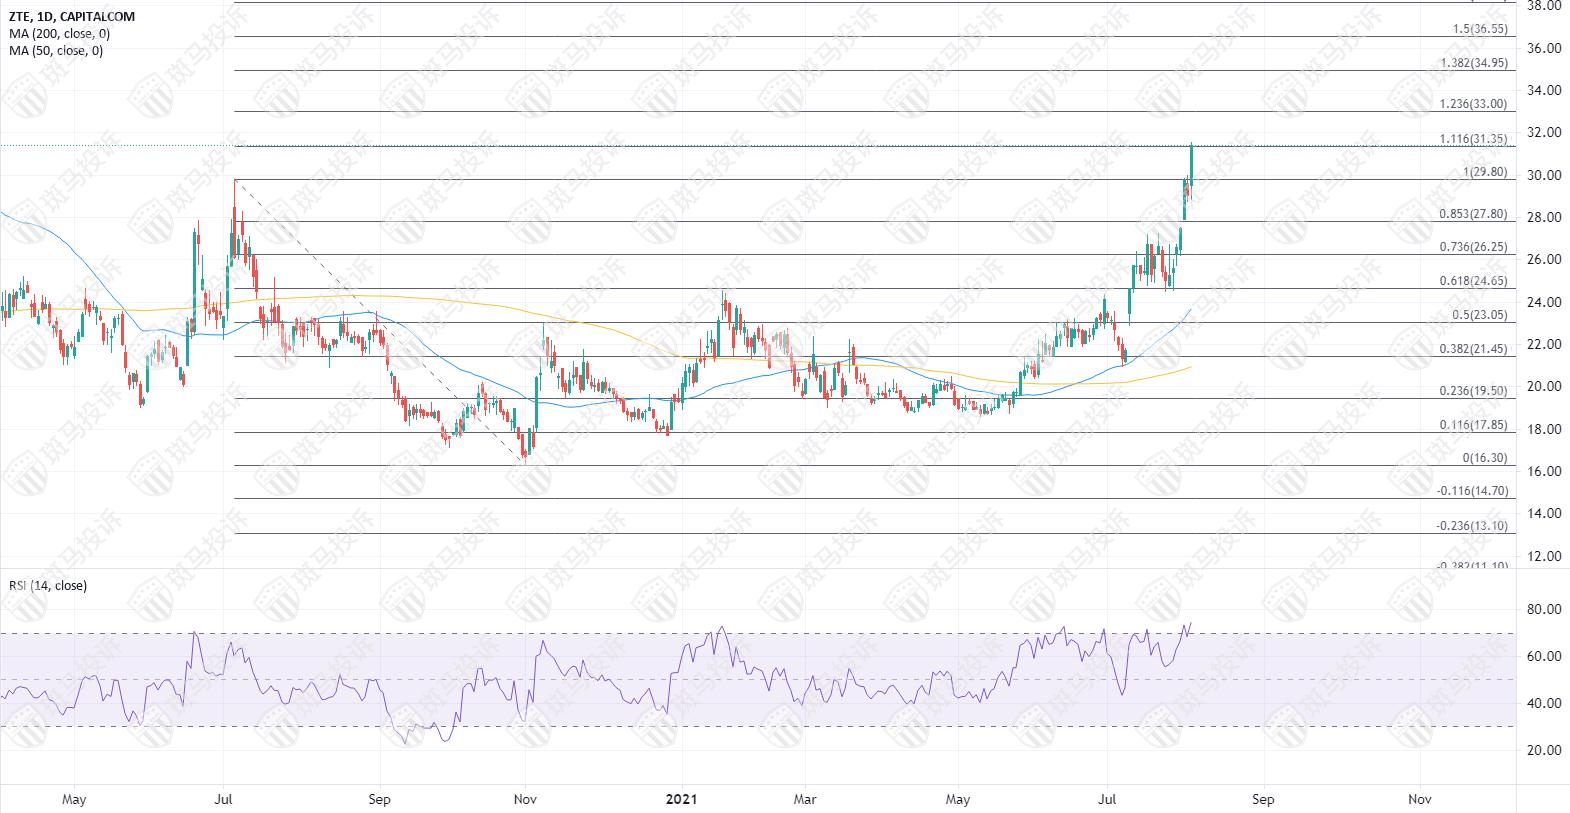Viewport: 1570px width, 813px height.
Task: Click the 0.5(23.05) retracement label
Action: coord(1478,315)
